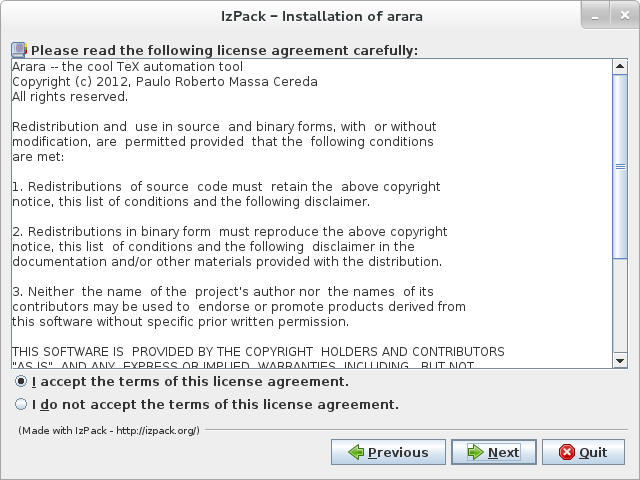Click the scrollbar up arrow of license text
Viewport: 640px width, 480px height.
coord(620,66)
